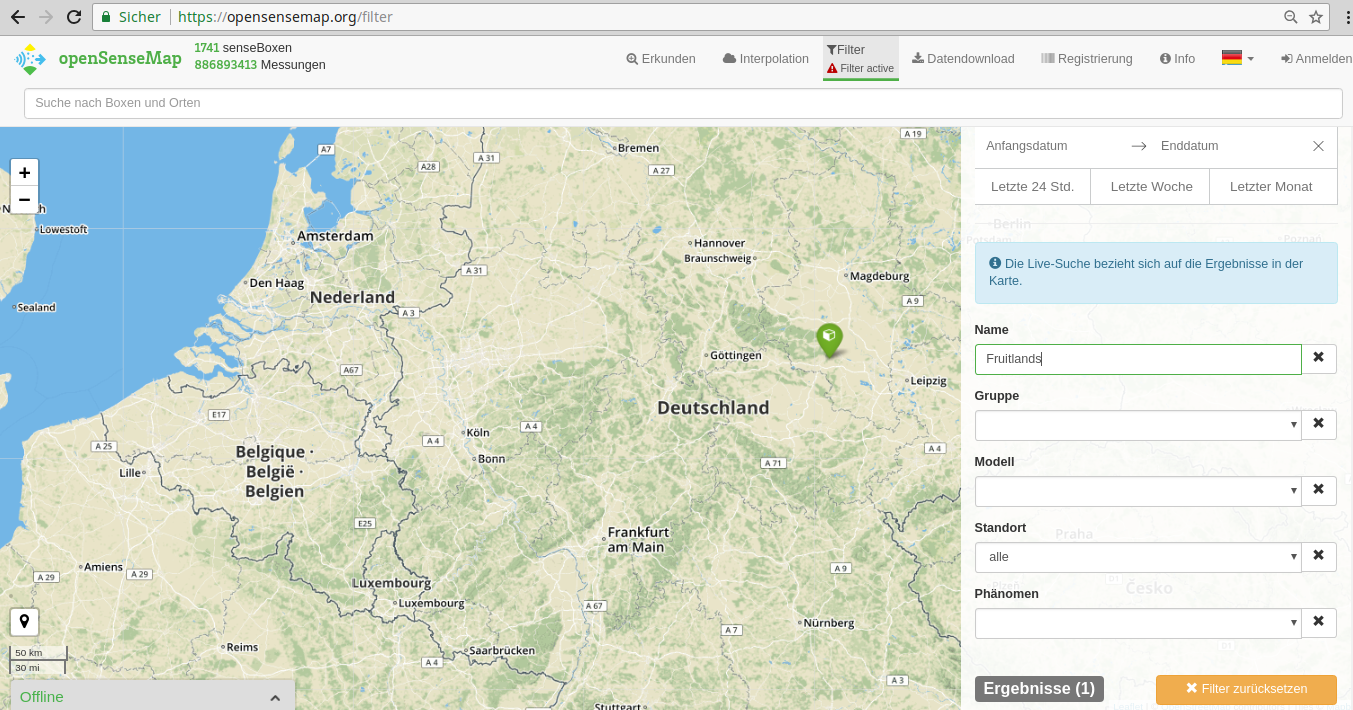Viewport: 1353px width, 710px height.
Task: Click the Deutschland map label
Action: click(x=713, y=407)
